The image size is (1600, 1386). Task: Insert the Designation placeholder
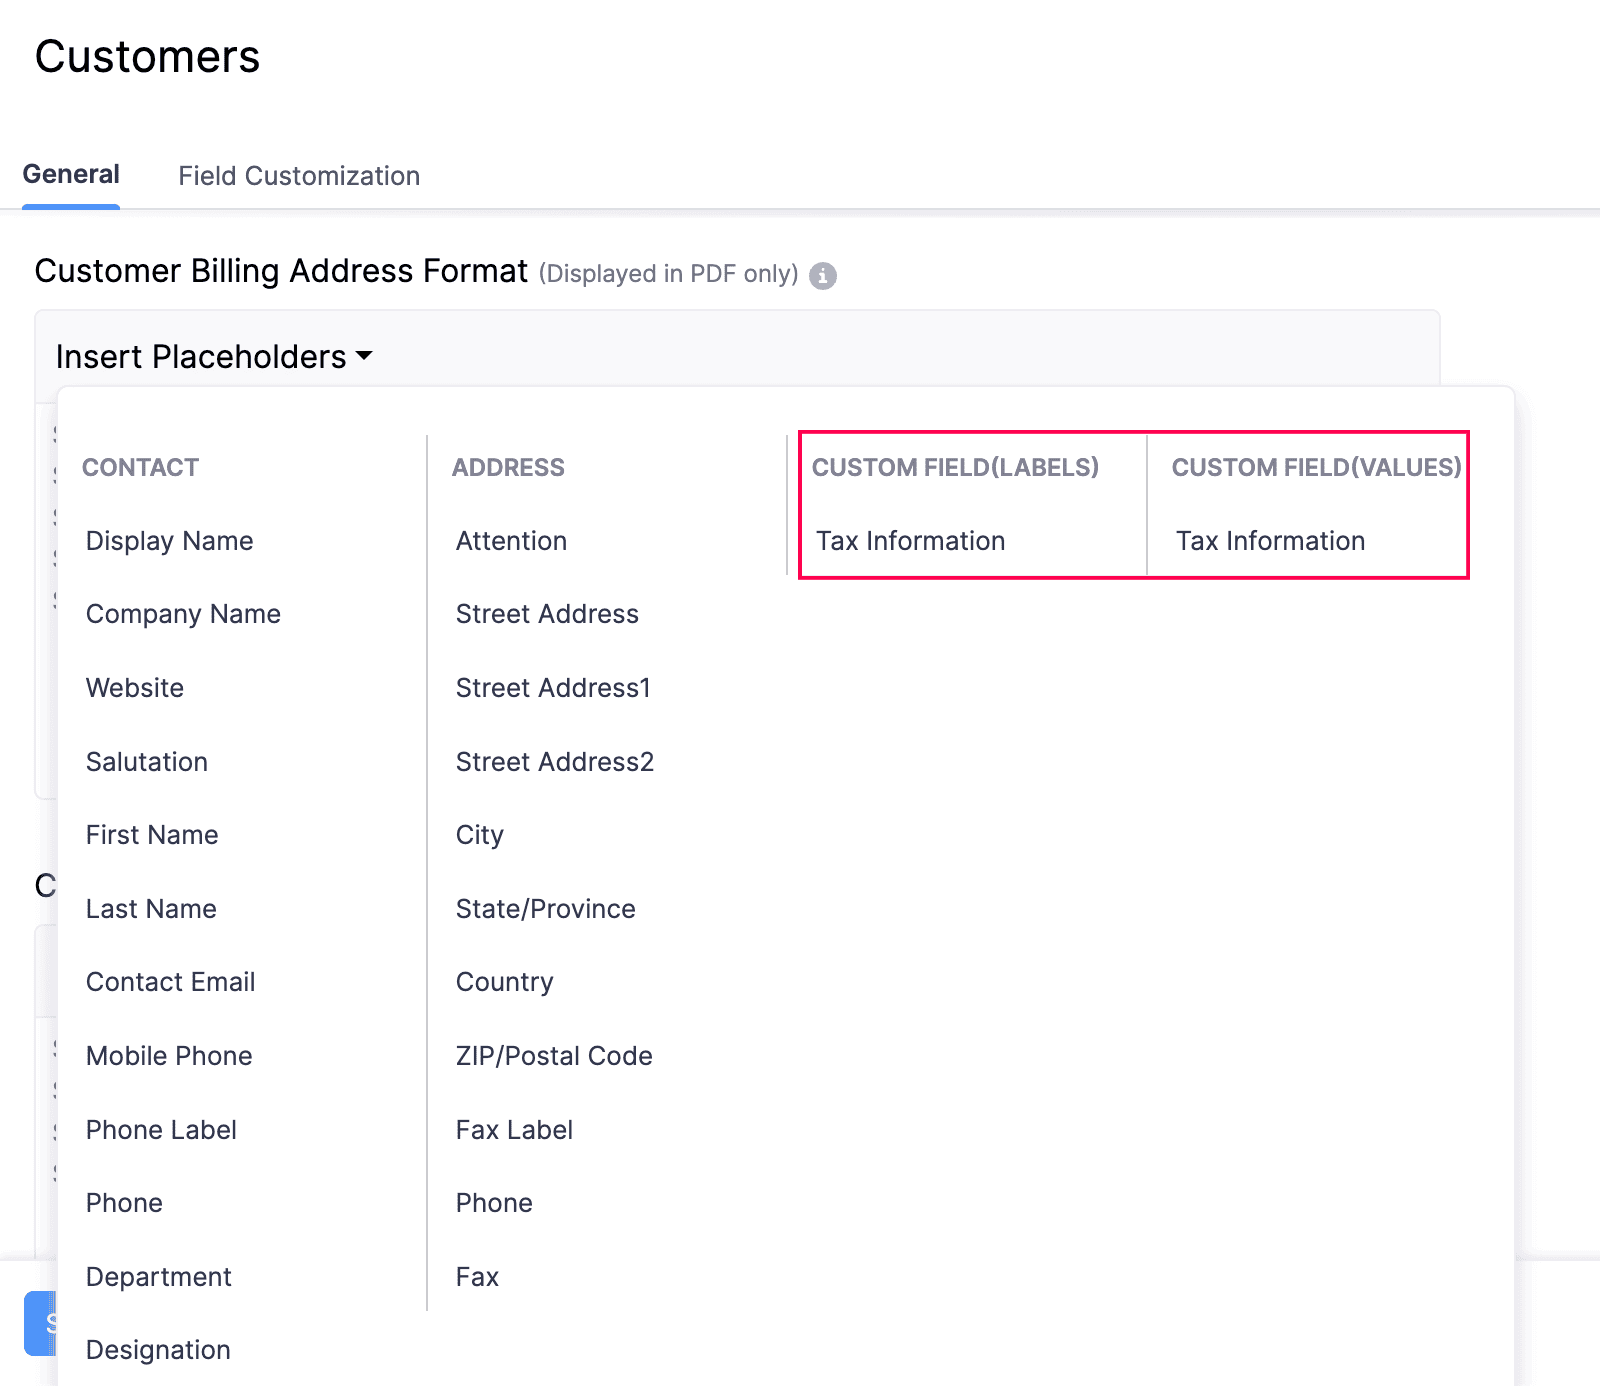[x=157, y=1349]
